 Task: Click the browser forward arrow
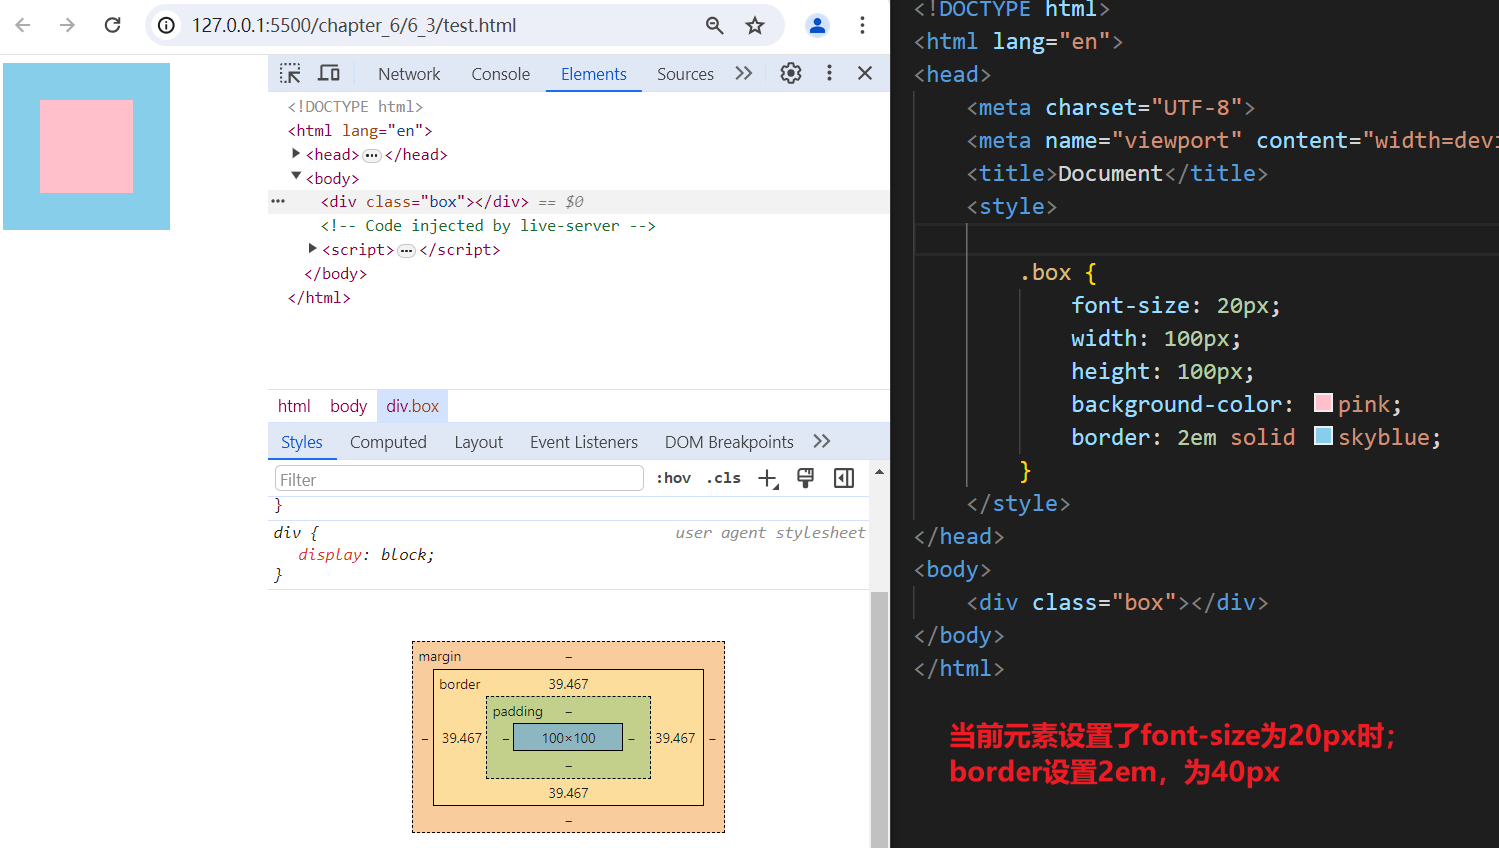(x=67, y=25)
